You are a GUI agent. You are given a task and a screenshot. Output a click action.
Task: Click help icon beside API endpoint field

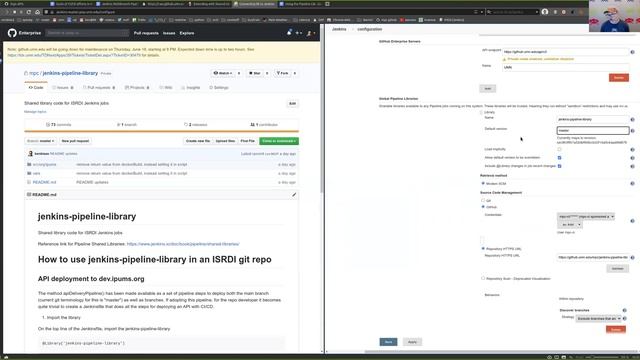(x=632, y=52)
